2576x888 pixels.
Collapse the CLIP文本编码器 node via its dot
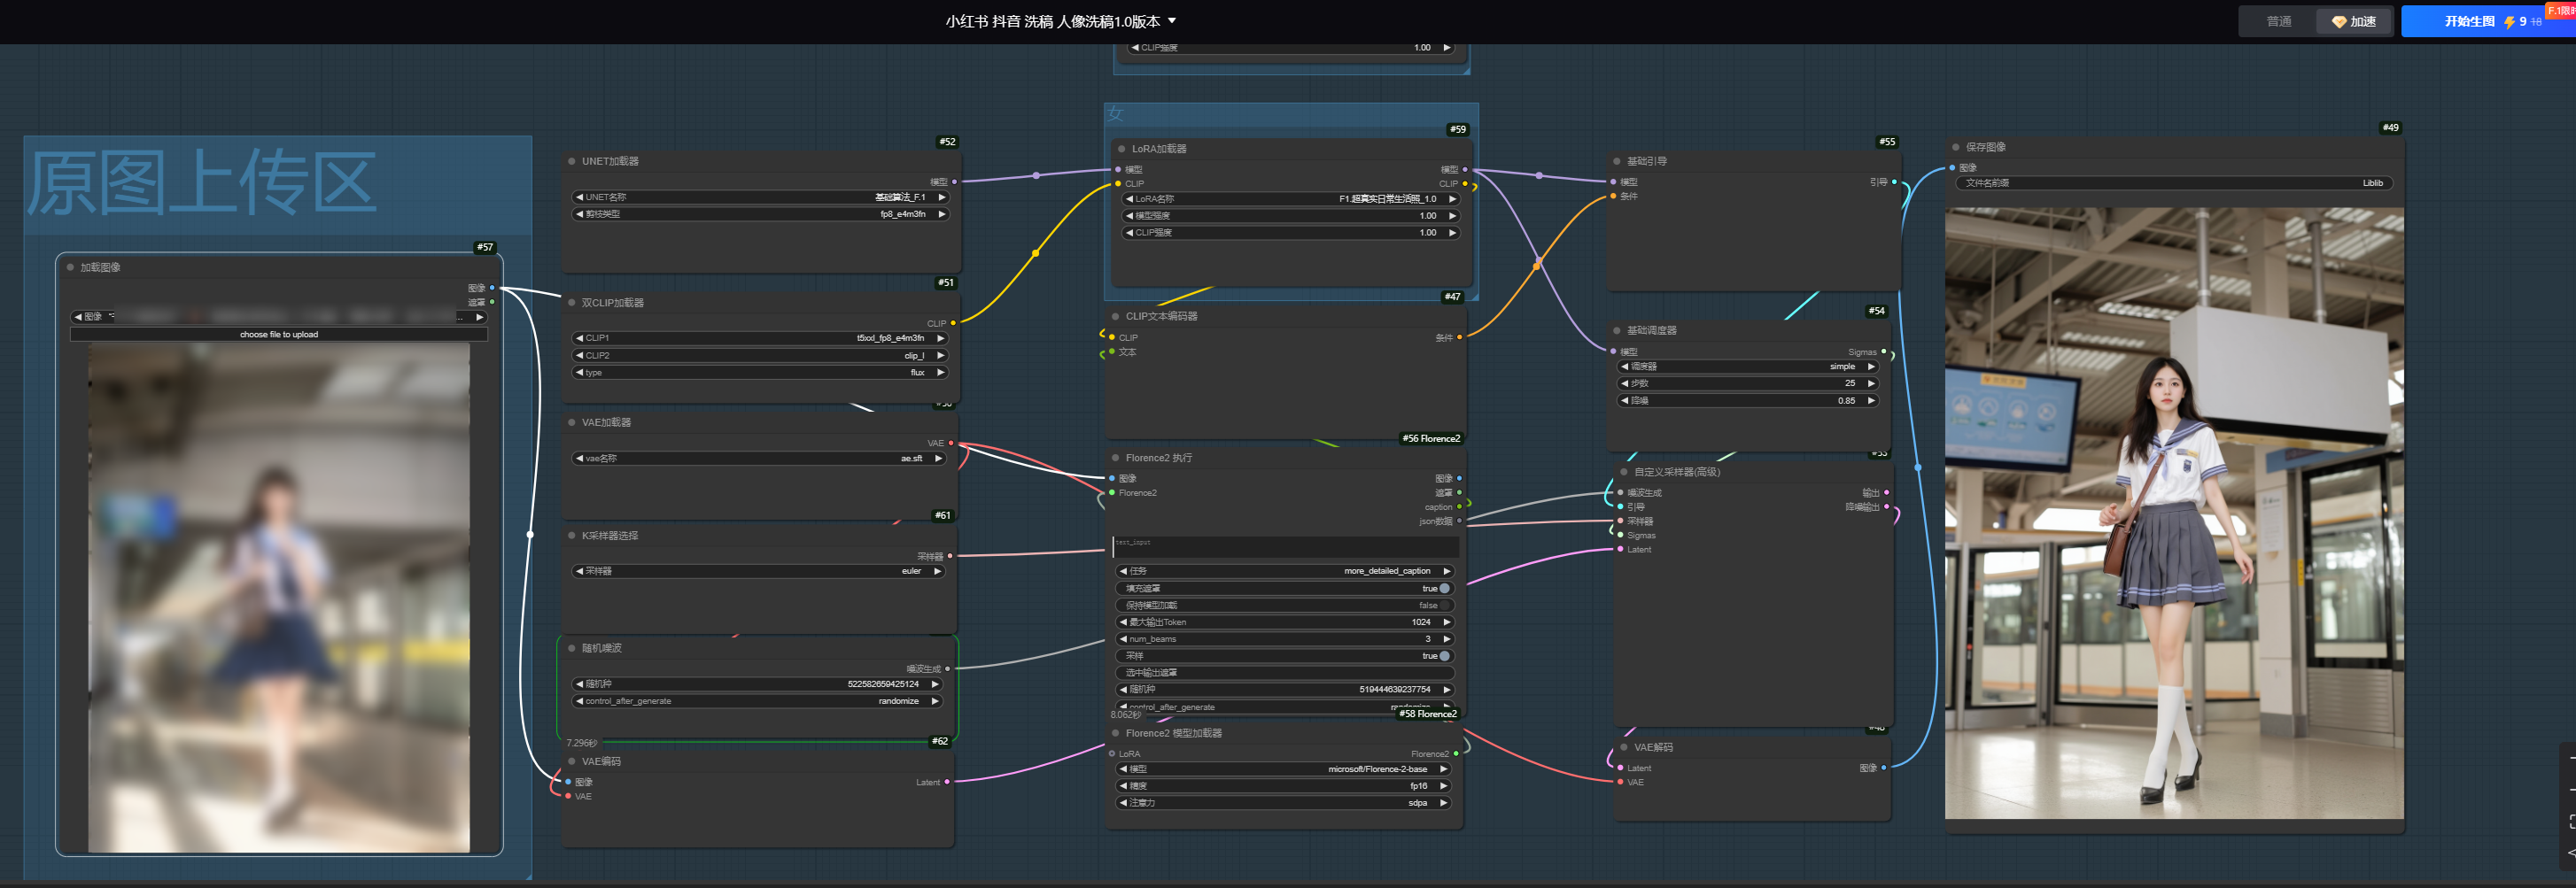1115,316
